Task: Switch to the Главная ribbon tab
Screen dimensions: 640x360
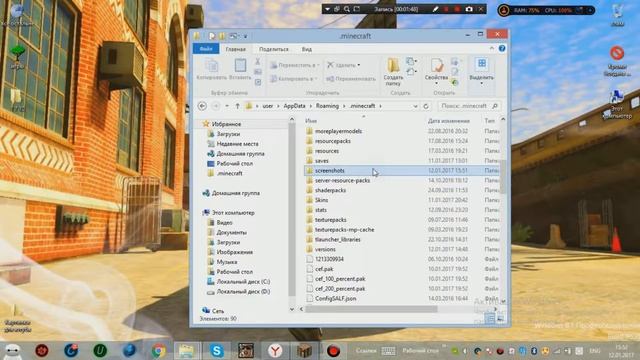Action: click(x=236, y=49)
